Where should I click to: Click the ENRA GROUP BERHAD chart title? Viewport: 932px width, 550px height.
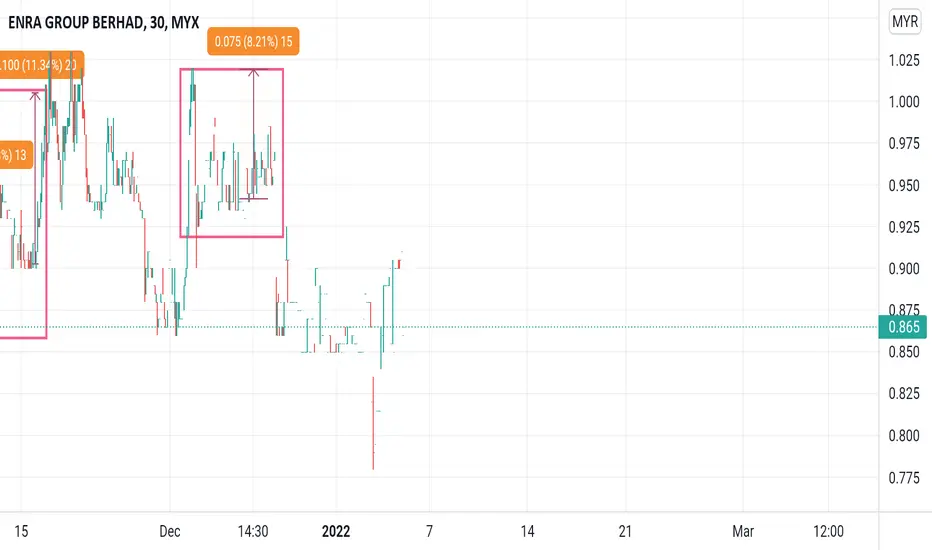pyautogui.click(x=103, y=23)
